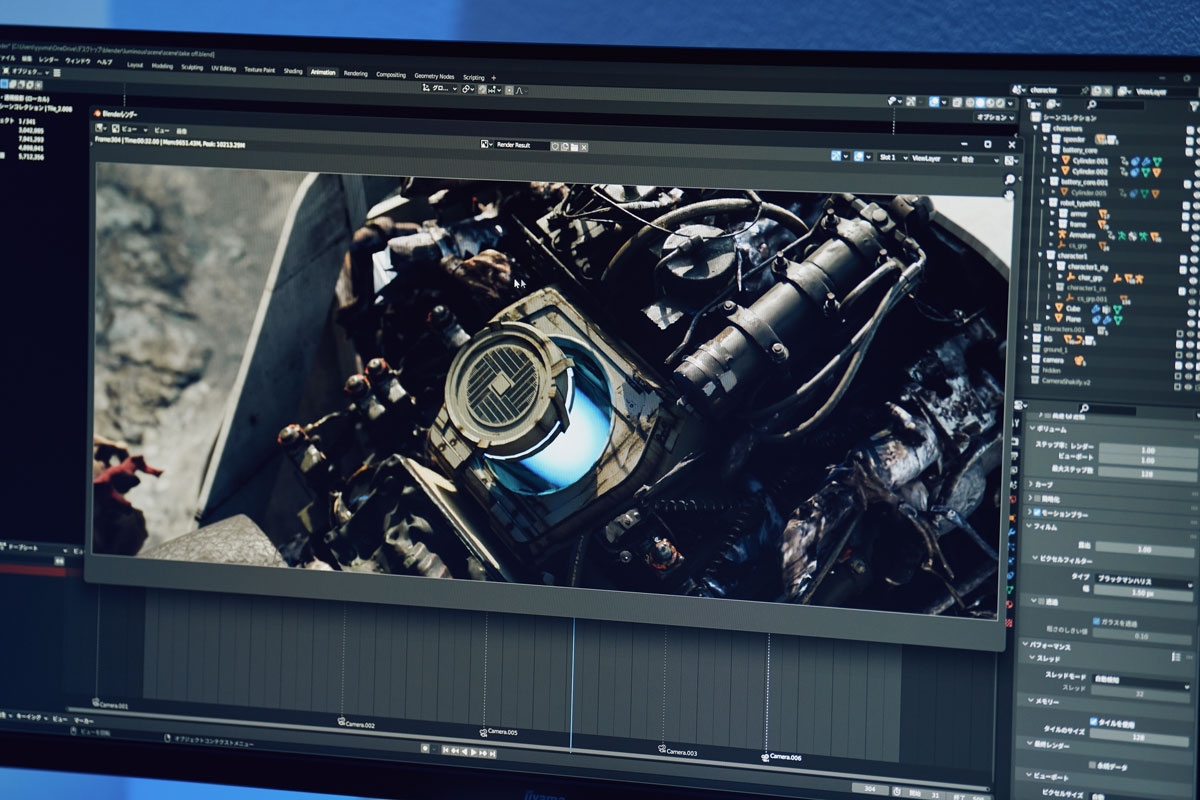The image size is (1200, 800).
Task: Click the proportional editing falloff icon
Action: 521,90
